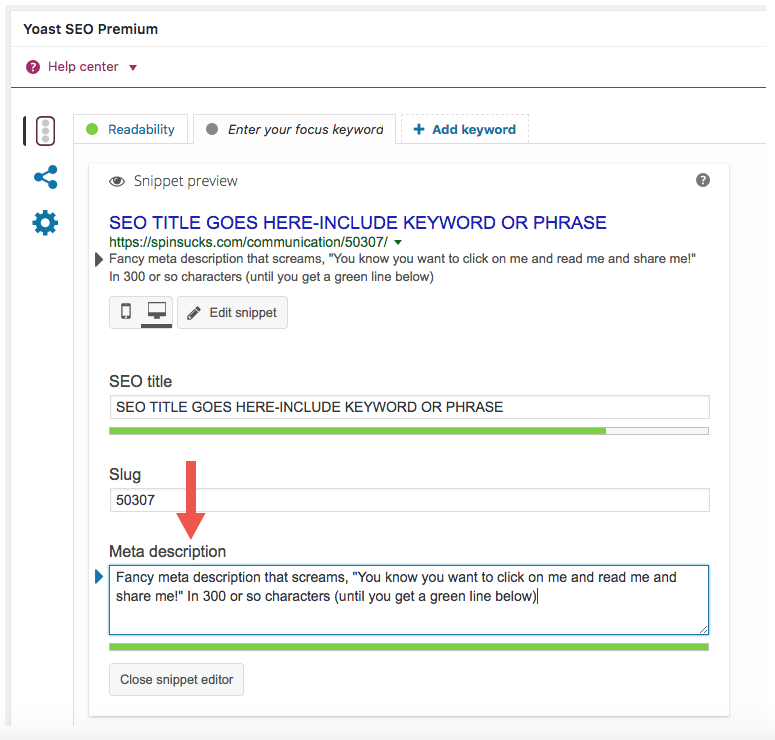Viewport: 775px width, 740px height.
Task: Click the Edit snippet button
Action: 232,313
